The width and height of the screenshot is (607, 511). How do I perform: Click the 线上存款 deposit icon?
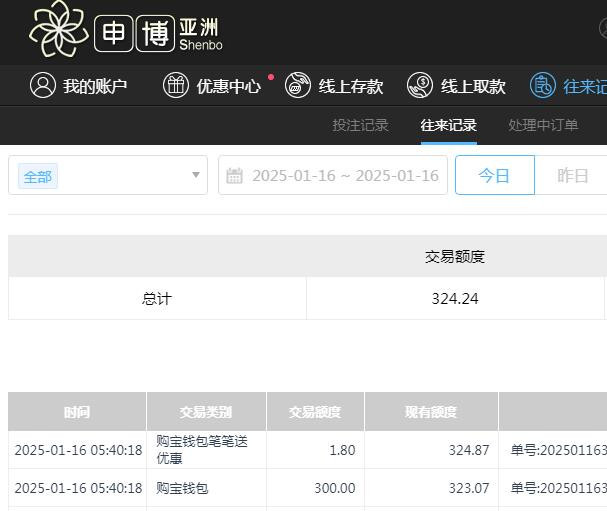point(298,85)
